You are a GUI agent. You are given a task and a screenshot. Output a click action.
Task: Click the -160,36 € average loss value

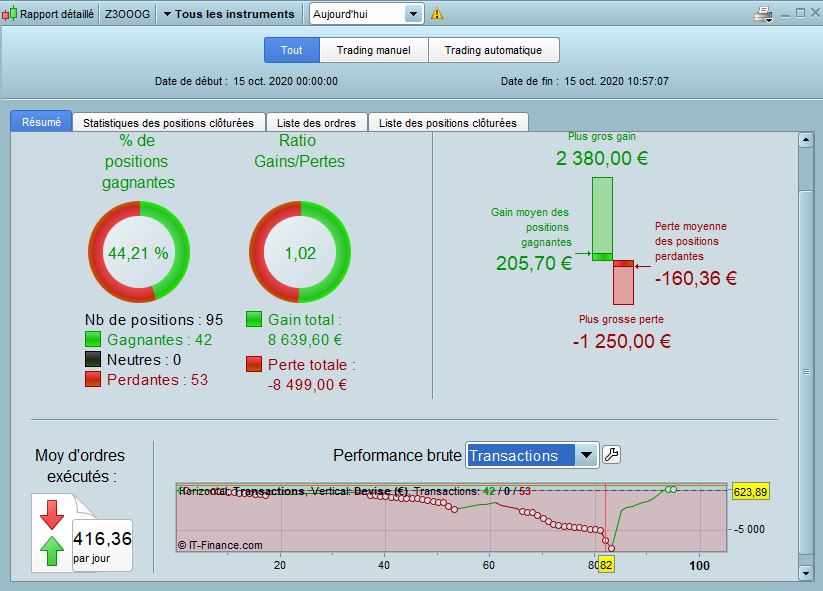click(x=695, y=278)
